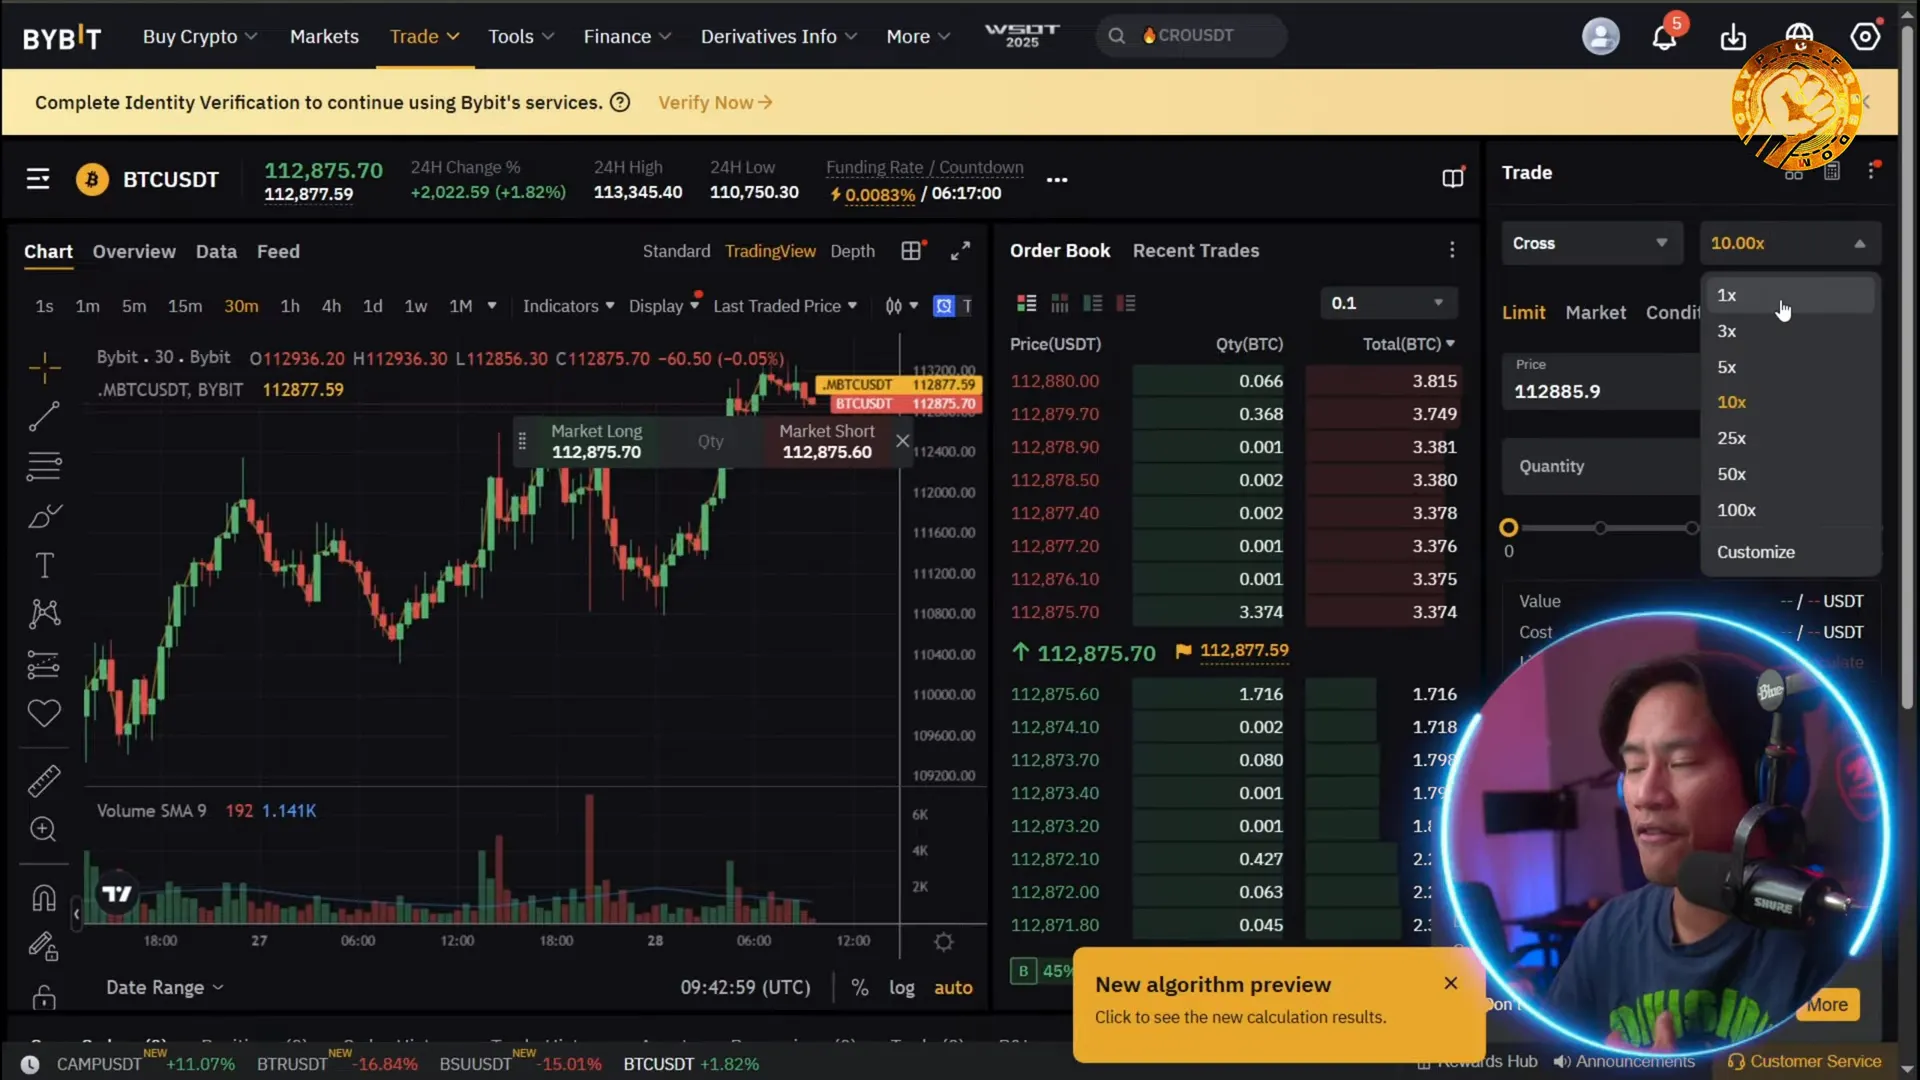The image size is (1920, 1080).
Task: Open the 0.1 order book depth dropdown
Action: coord(1388,303)
